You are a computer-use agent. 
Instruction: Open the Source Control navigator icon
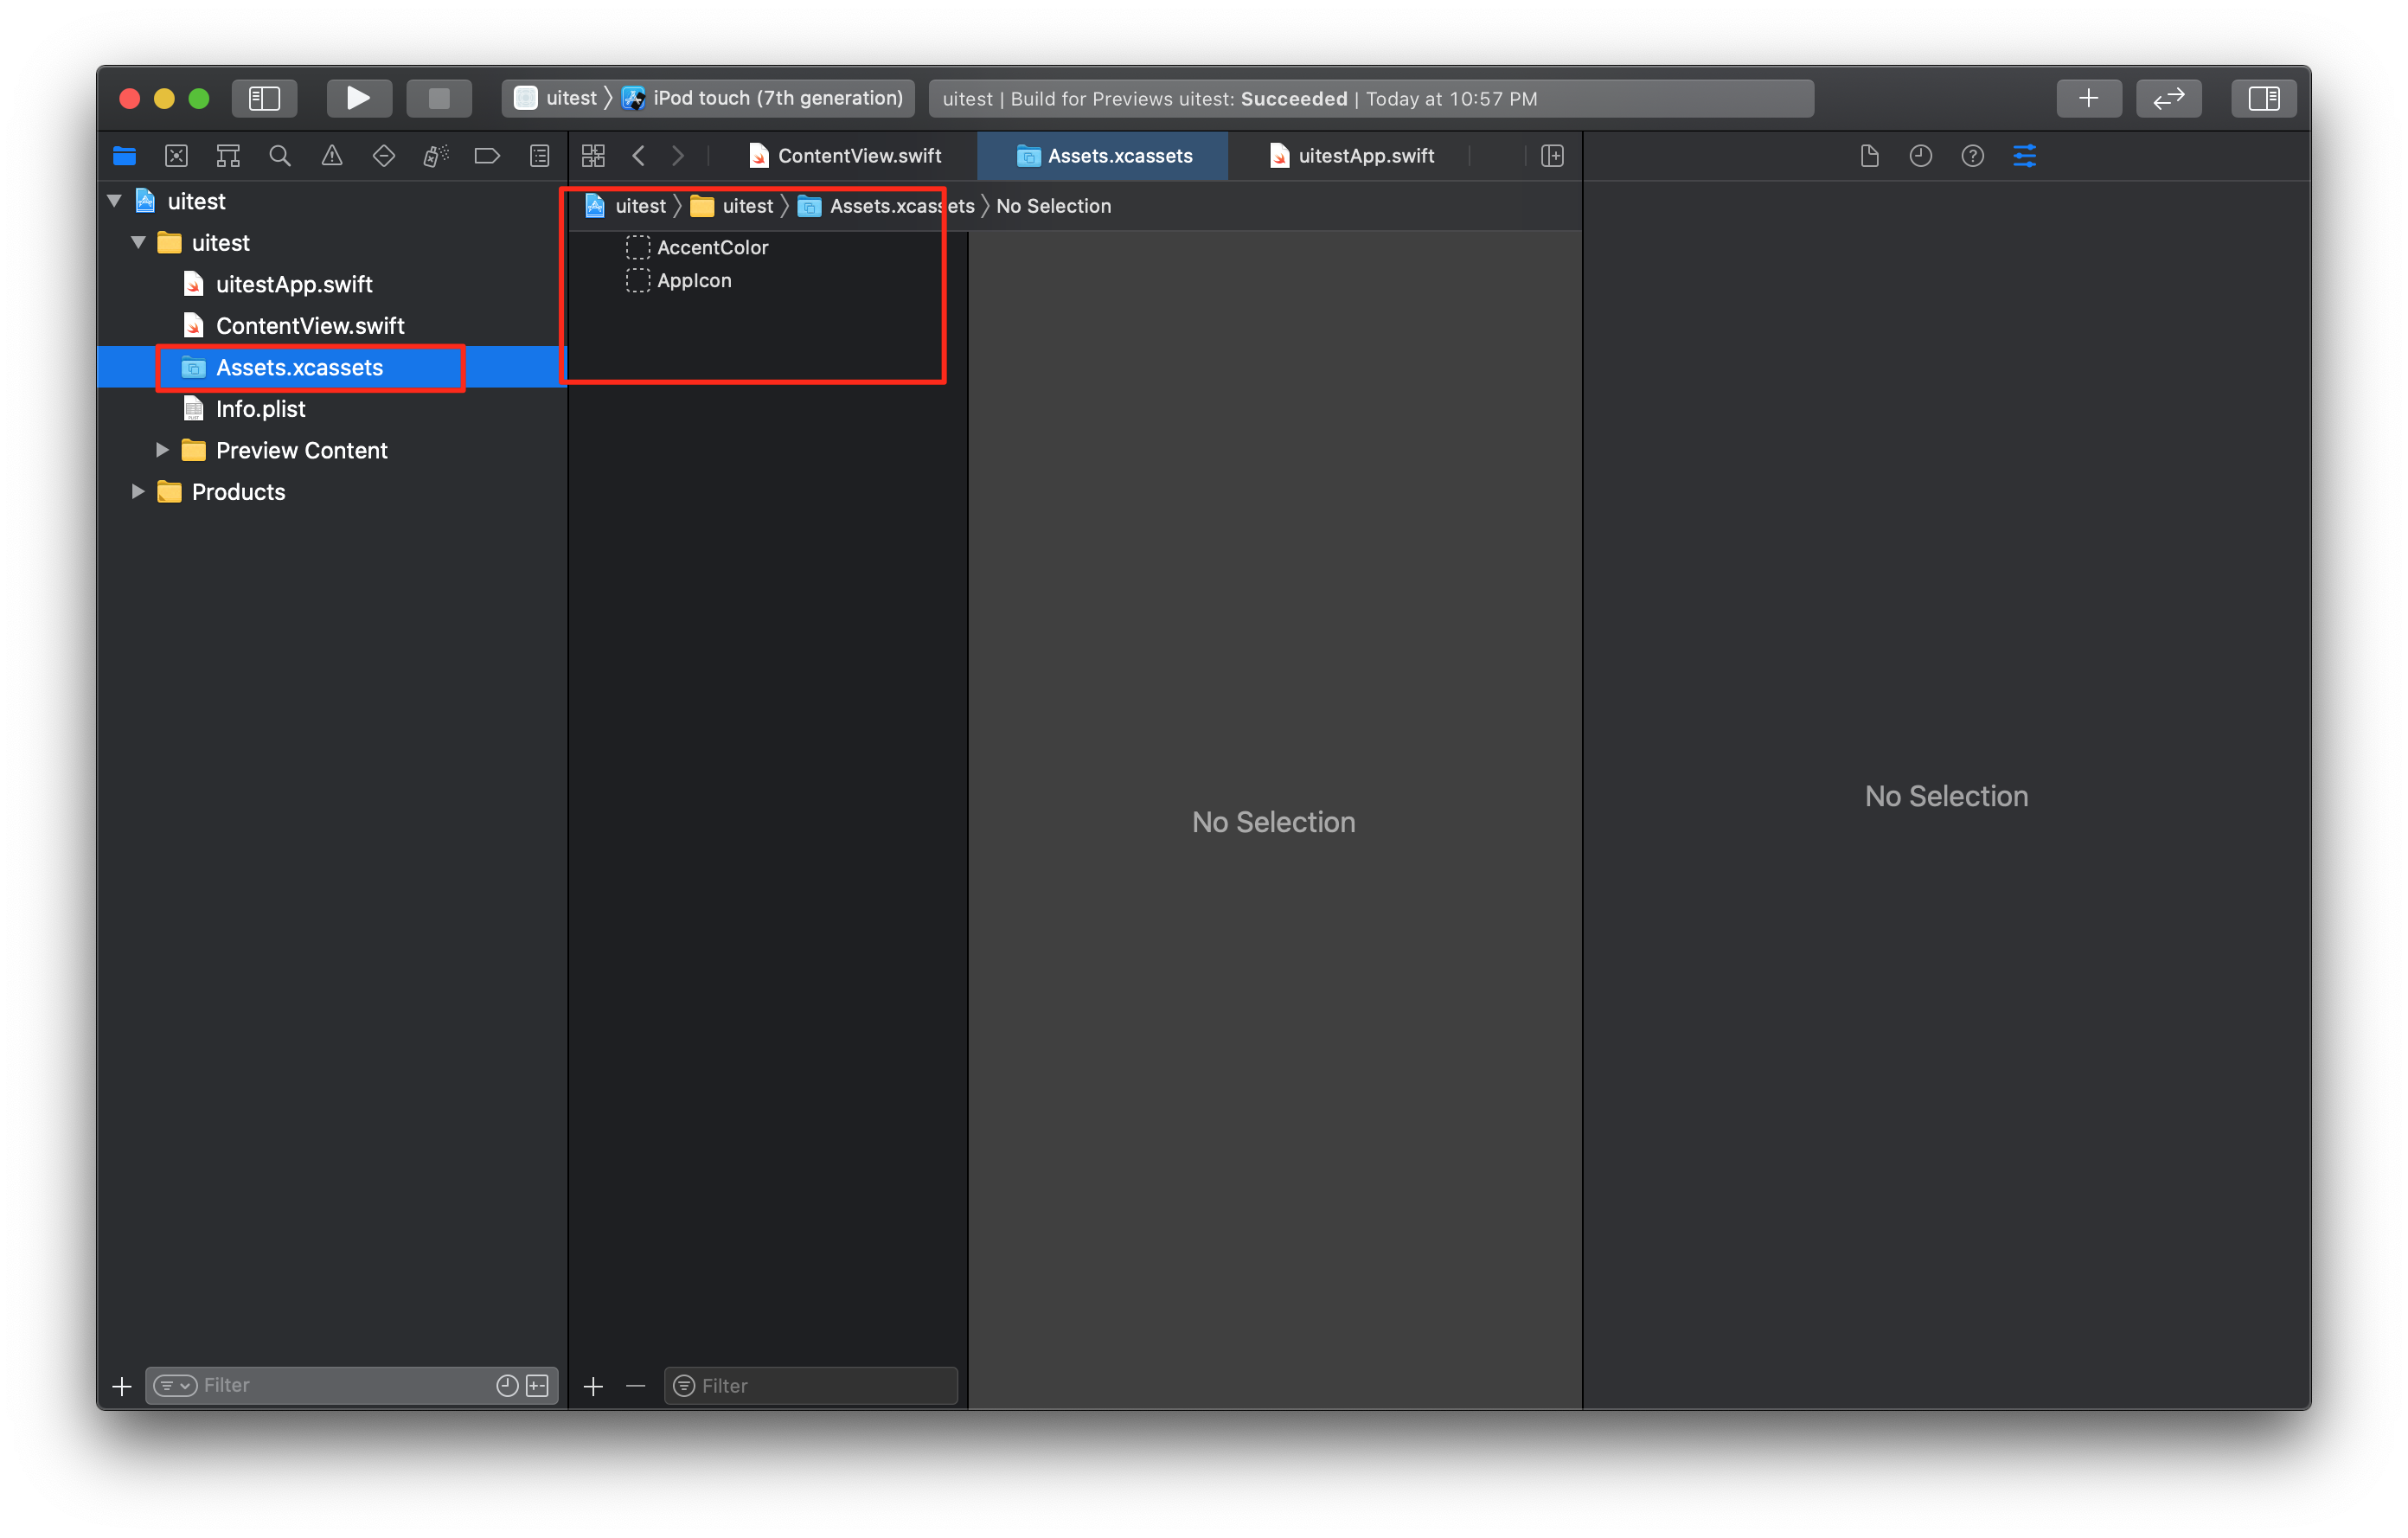(176, 156)
